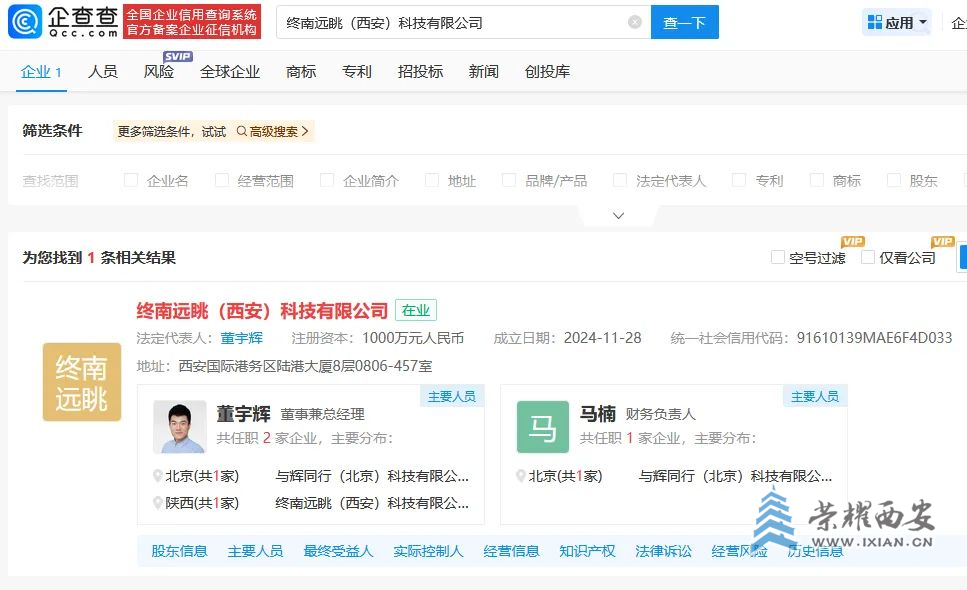Open the 应用 grid menu
The image size is (967, 590).
pyautogui.click(x=897, y=23)
